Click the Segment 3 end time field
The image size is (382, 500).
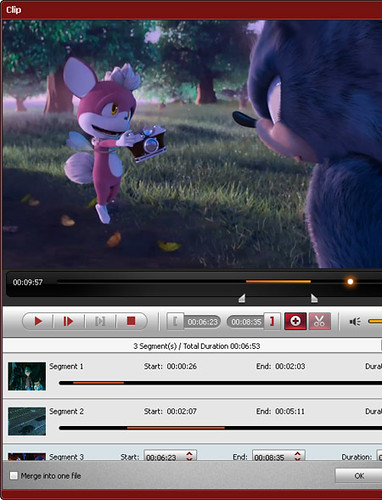coord(279,456)
